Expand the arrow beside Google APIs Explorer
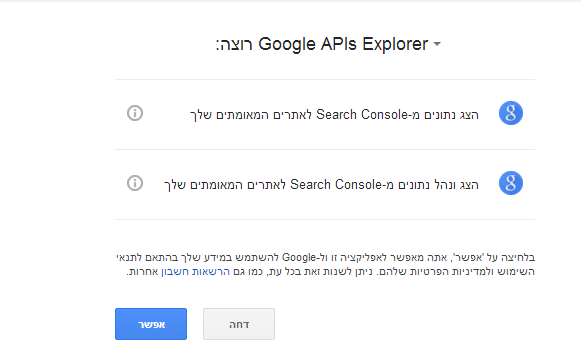Viewport: 581px width, 362px height. tap(437, 44)
